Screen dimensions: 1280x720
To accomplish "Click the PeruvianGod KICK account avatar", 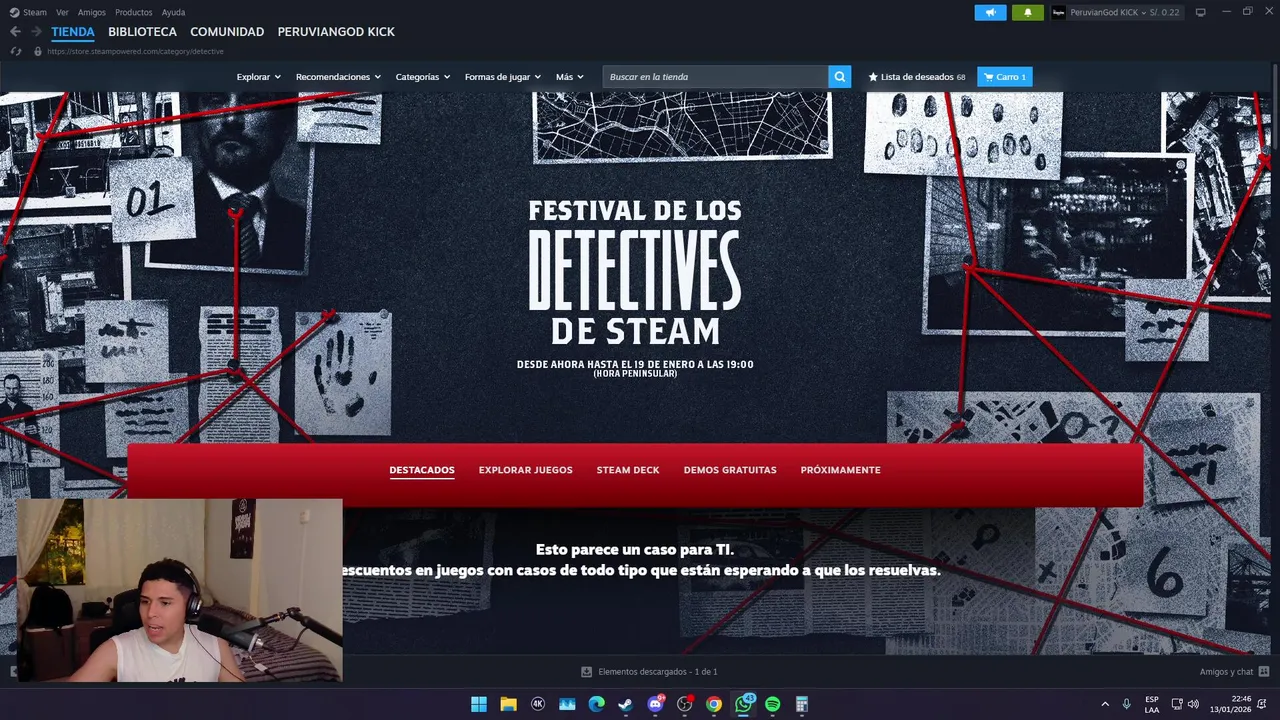I will (x=1059, y=12).
